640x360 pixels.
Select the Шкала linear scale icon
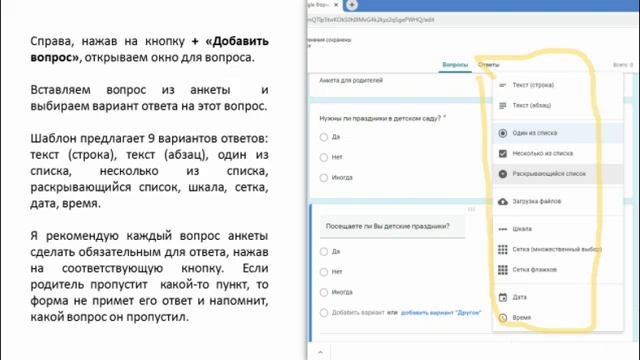503,229
